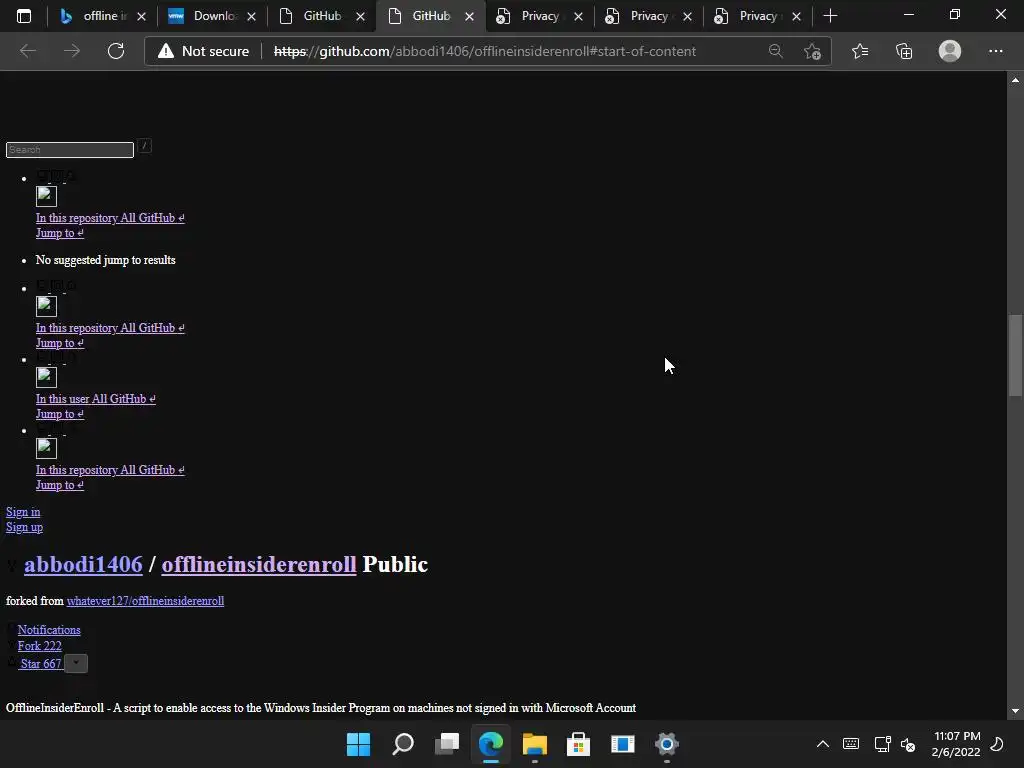
Task: Open the browser profile avatar
Action: coord(950,51)
